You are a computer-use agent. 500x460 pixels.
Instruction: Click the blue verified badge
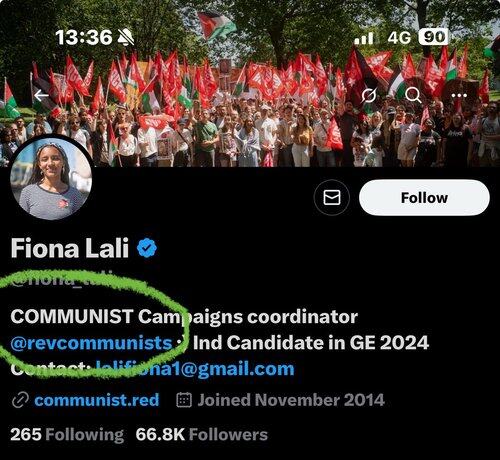point(147,248)
